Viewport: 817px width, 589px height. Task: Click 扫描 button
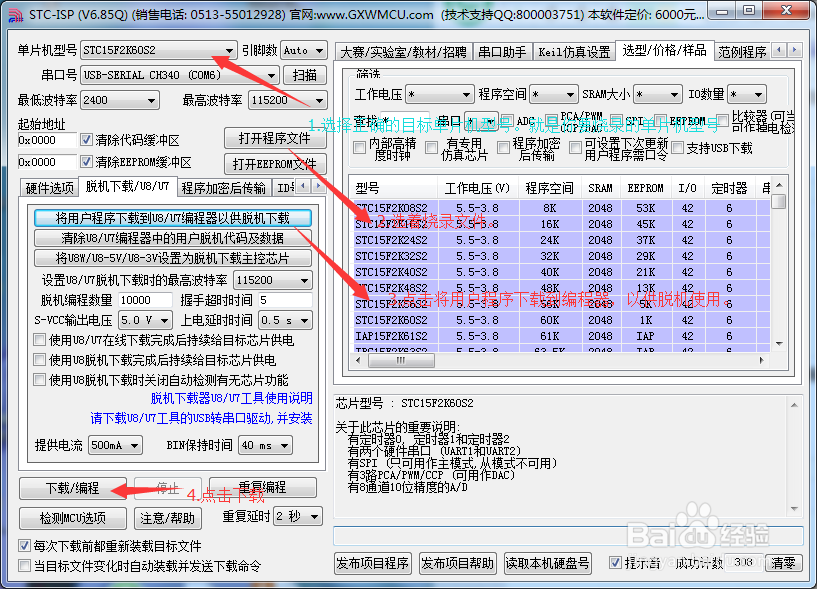coord(305,75)
